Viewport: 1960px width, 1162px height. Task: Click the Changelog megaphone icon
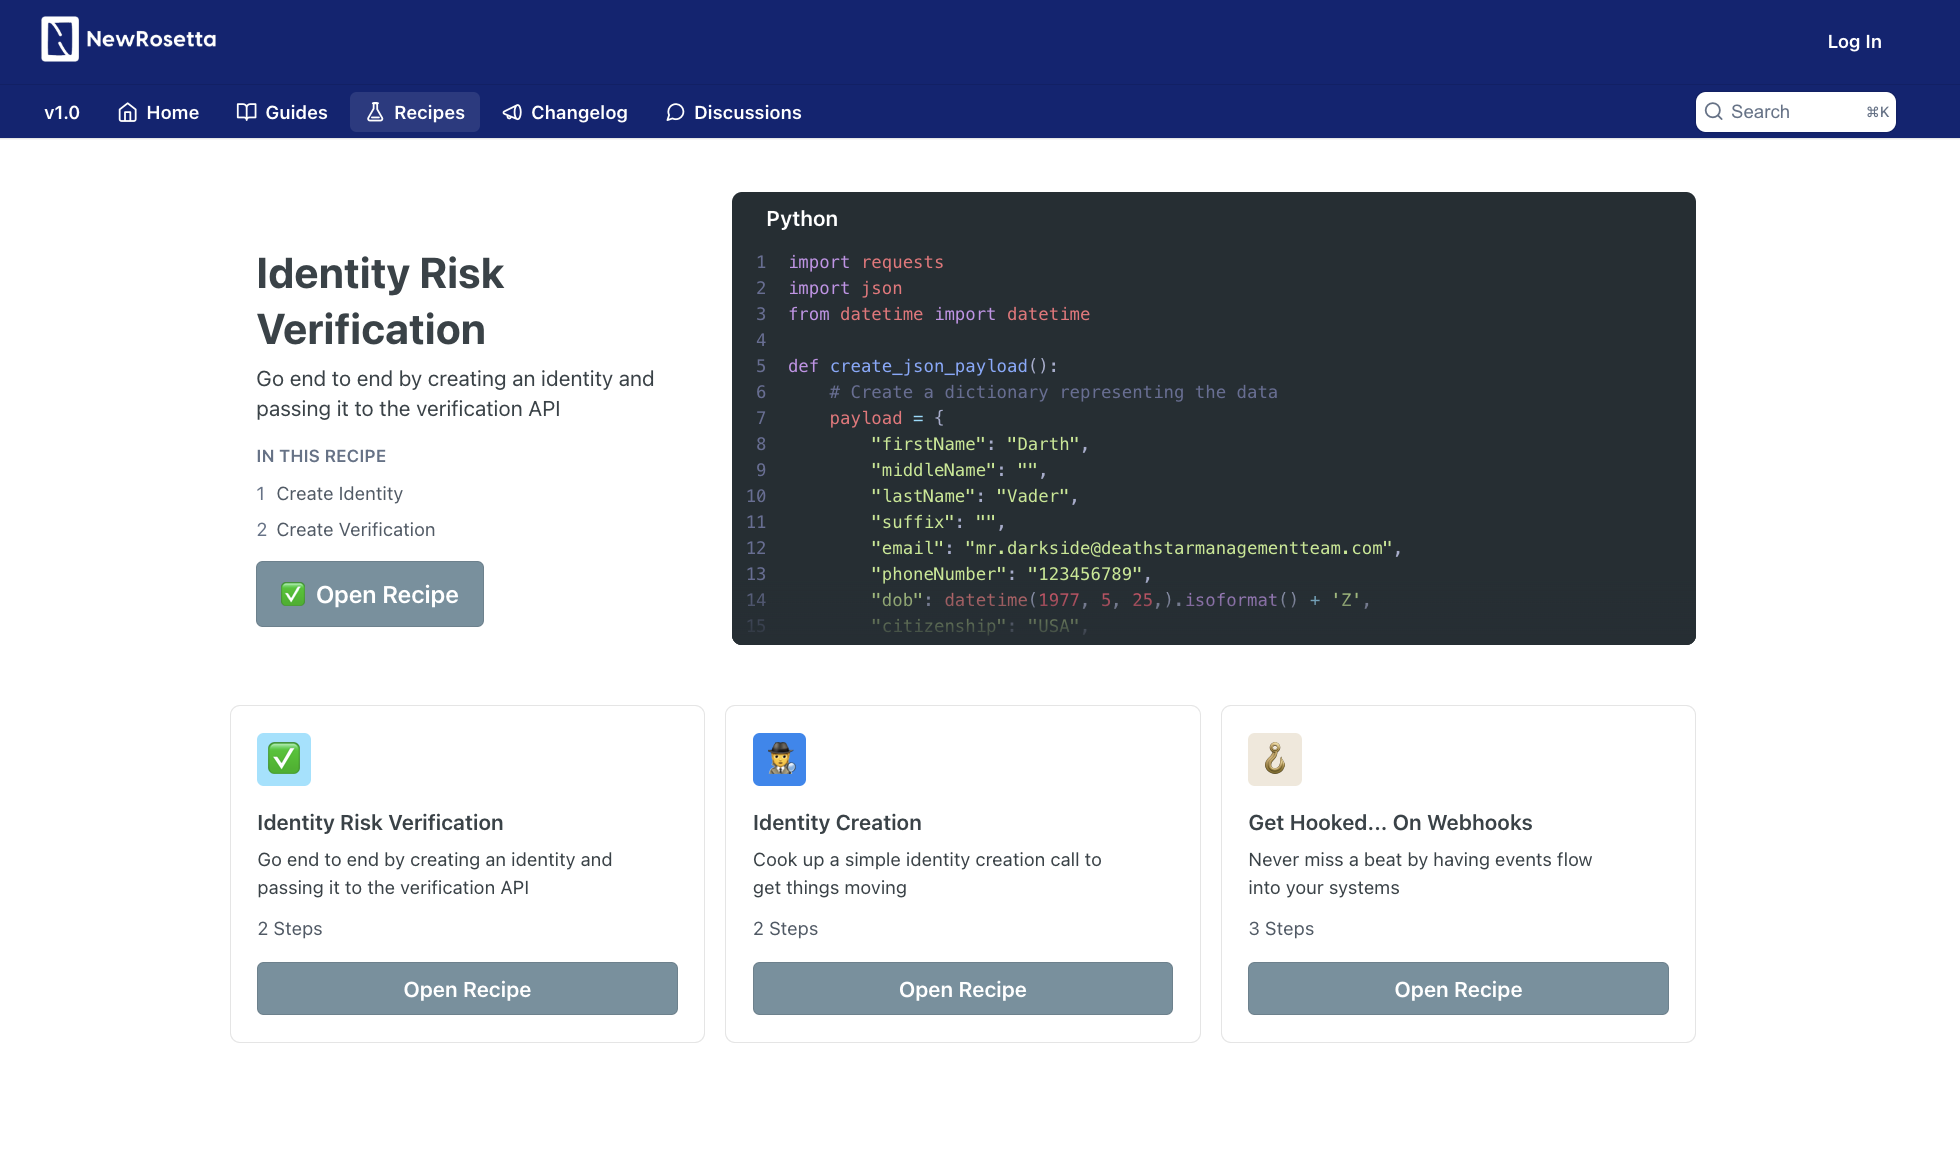512,112
